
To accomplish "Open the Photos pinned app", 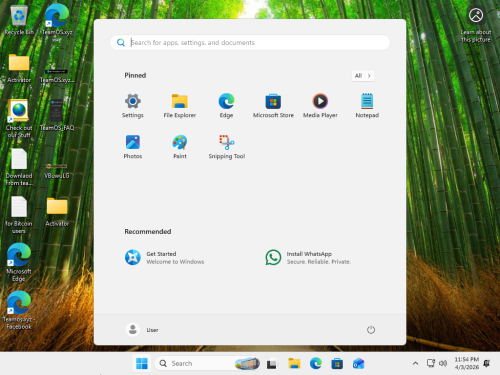I will pos(133,147).
